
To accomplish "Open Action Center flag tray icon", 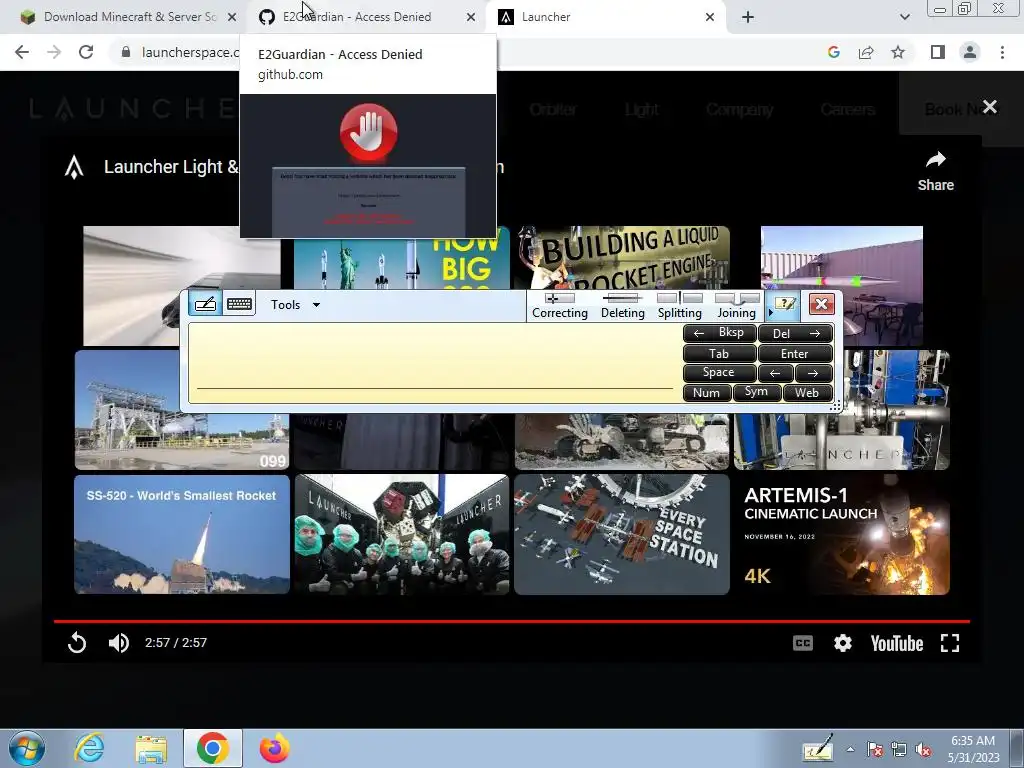I will click(x=874, y=750).
